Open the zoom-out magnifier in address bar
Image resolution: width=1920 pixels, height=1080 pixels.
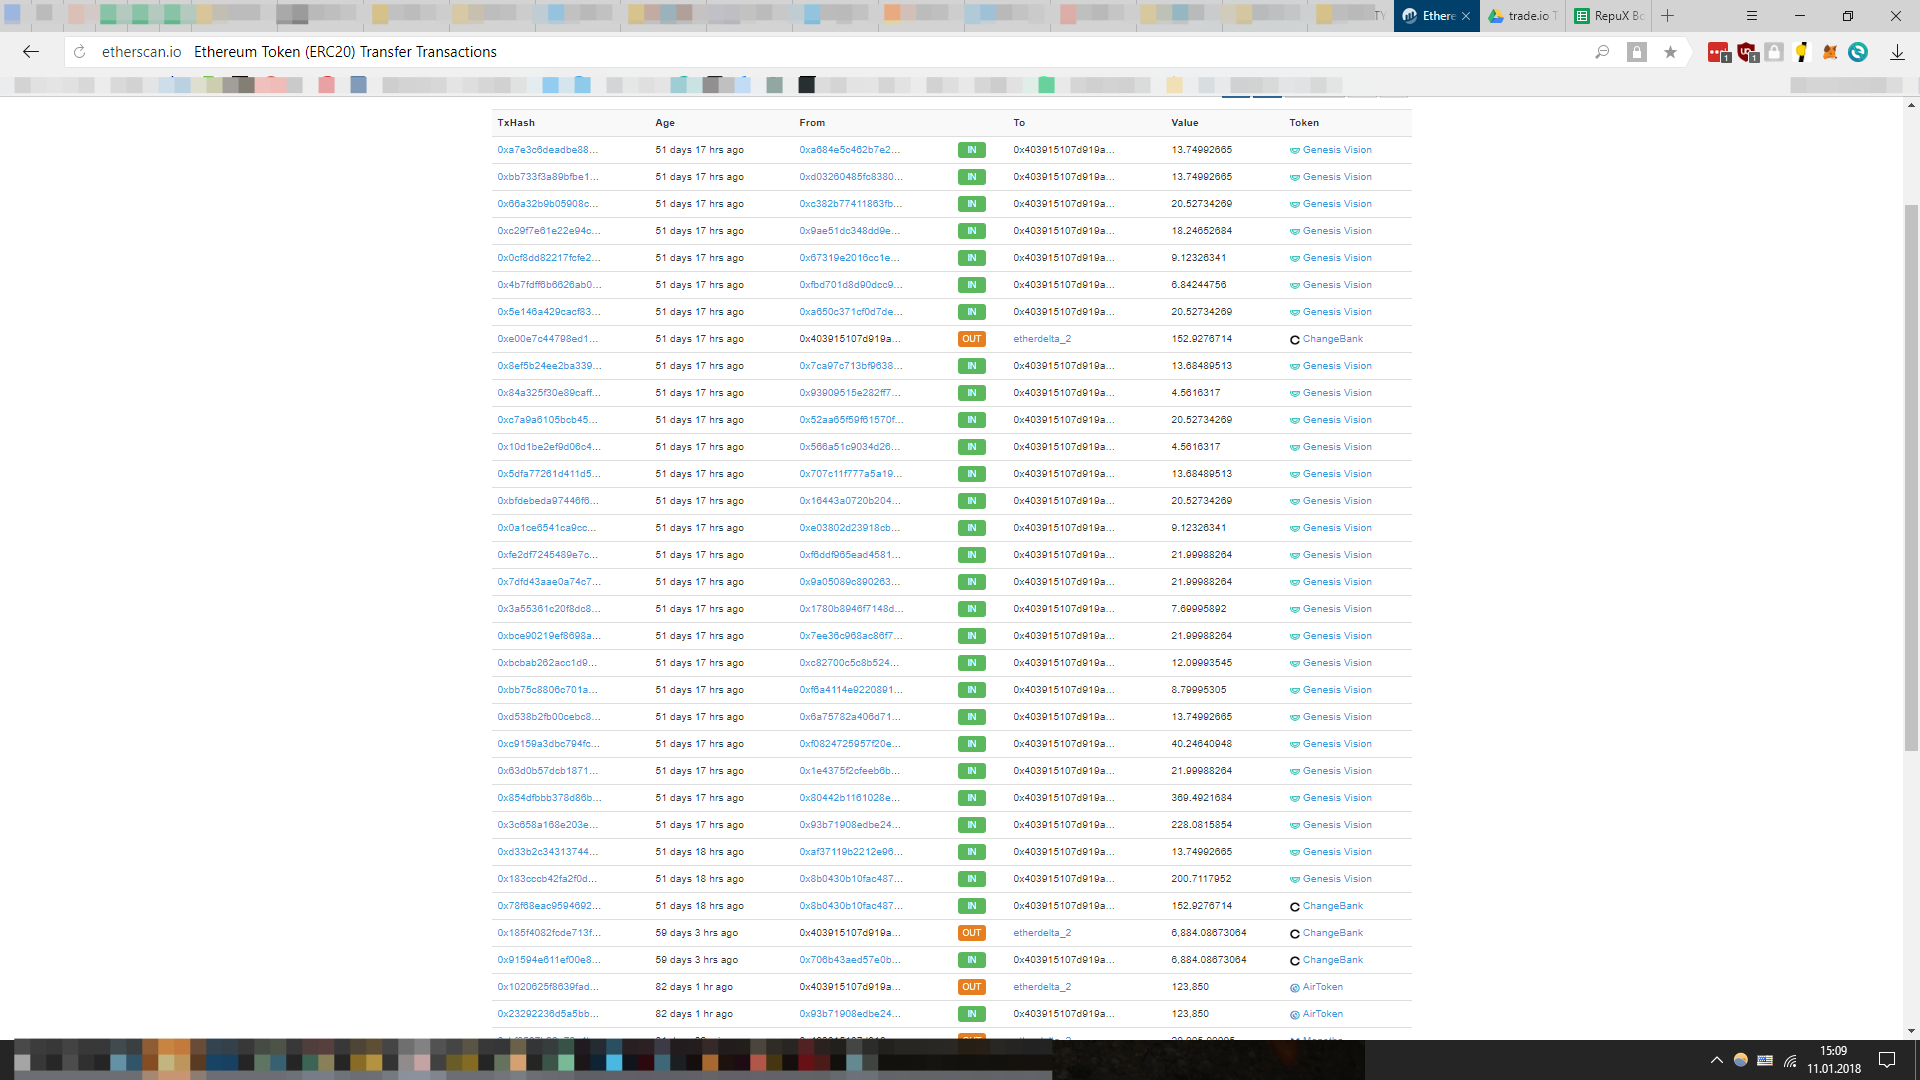click(x=1602, y=52)
